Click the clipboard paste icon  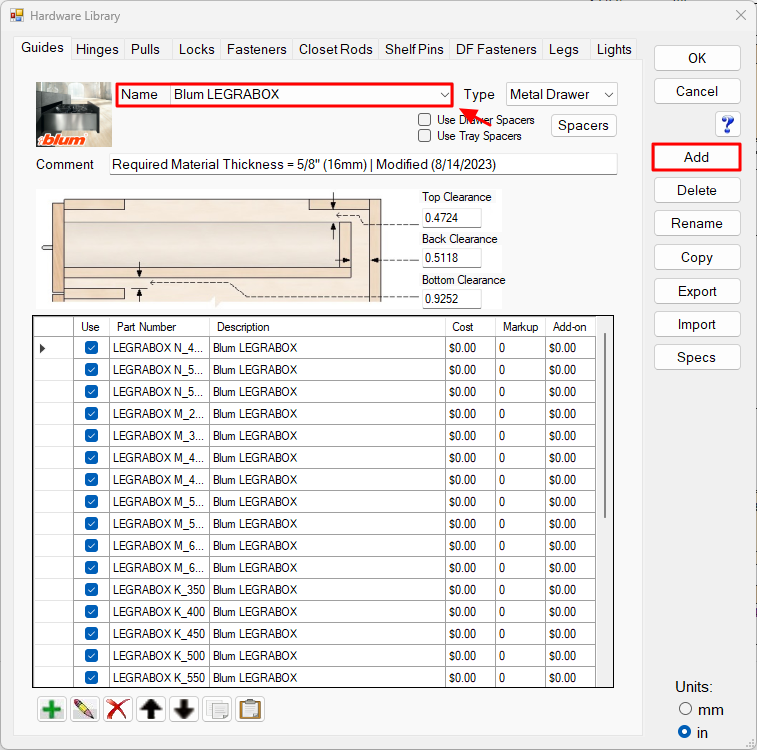point(250,709)
